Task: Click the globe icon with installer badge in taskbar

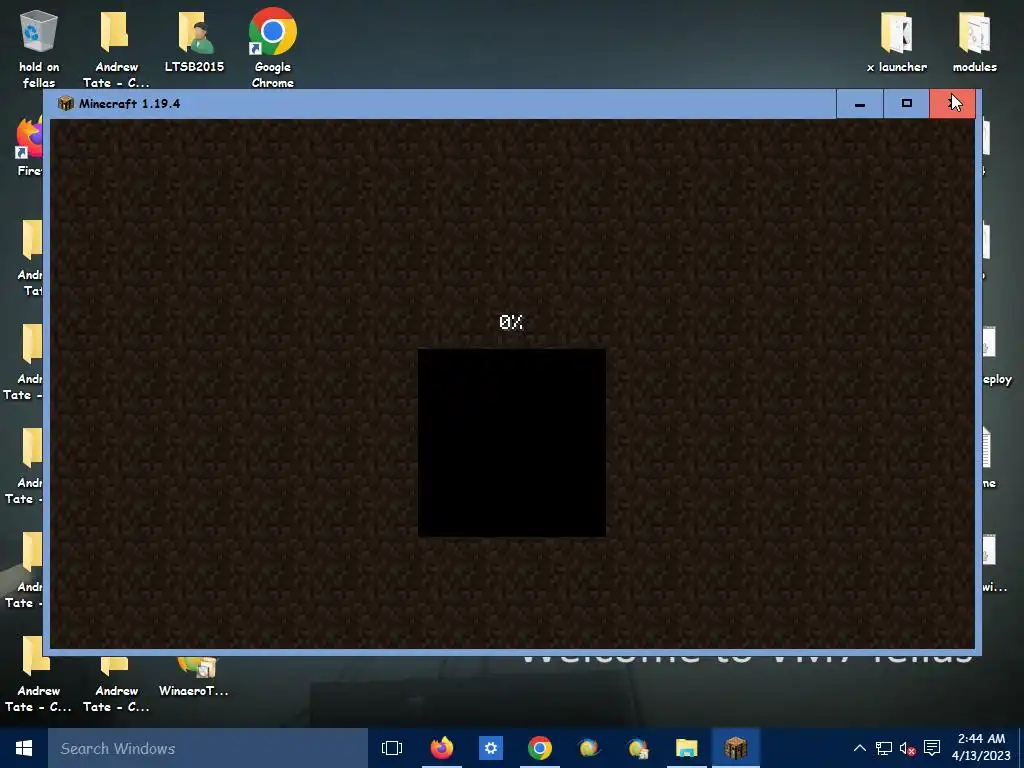Action: click(637, 748)
